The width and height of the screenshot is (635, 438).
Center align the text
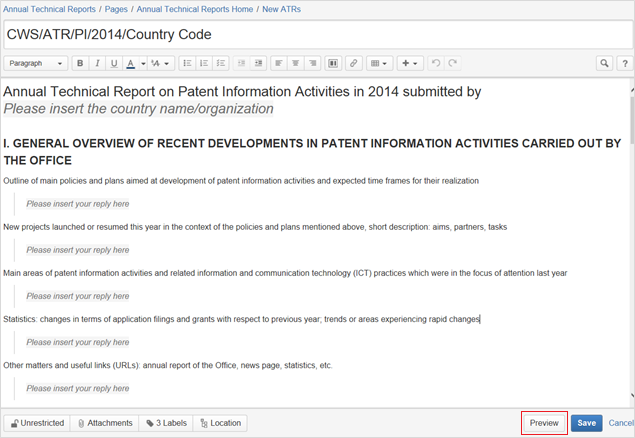click(295, 63)
